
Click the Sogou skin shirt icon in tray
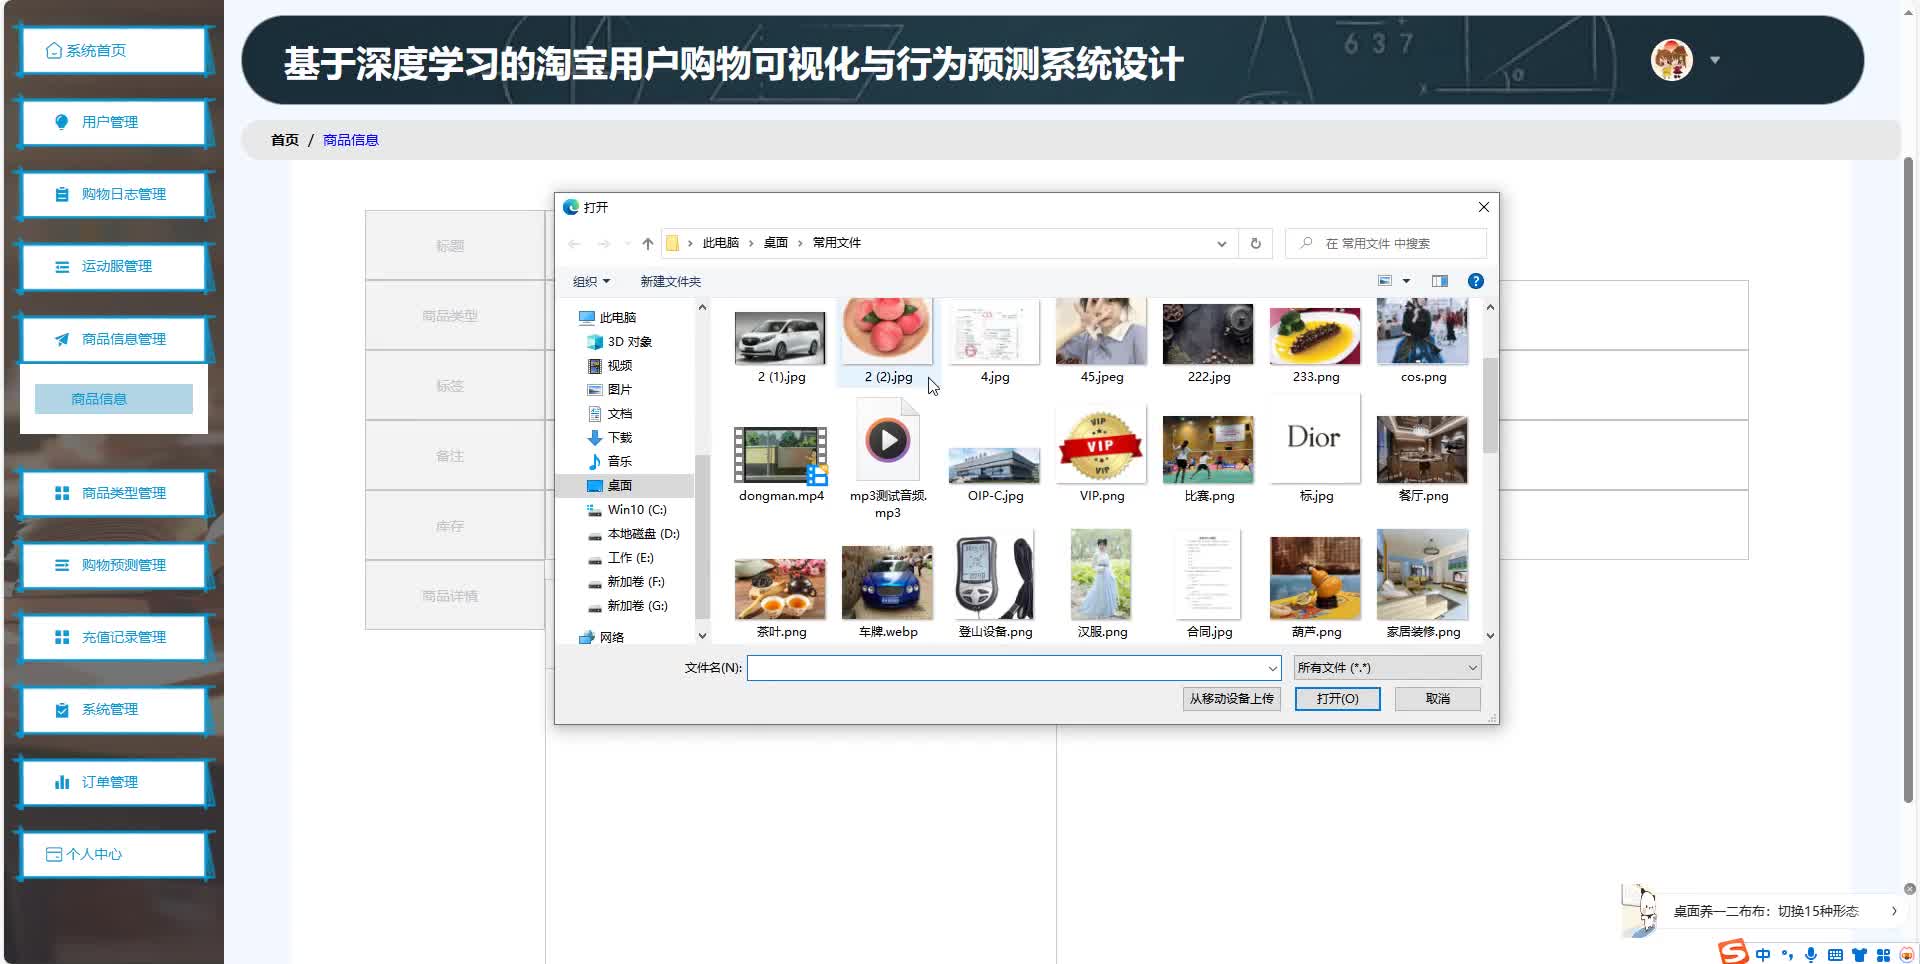pos(1860,955)
